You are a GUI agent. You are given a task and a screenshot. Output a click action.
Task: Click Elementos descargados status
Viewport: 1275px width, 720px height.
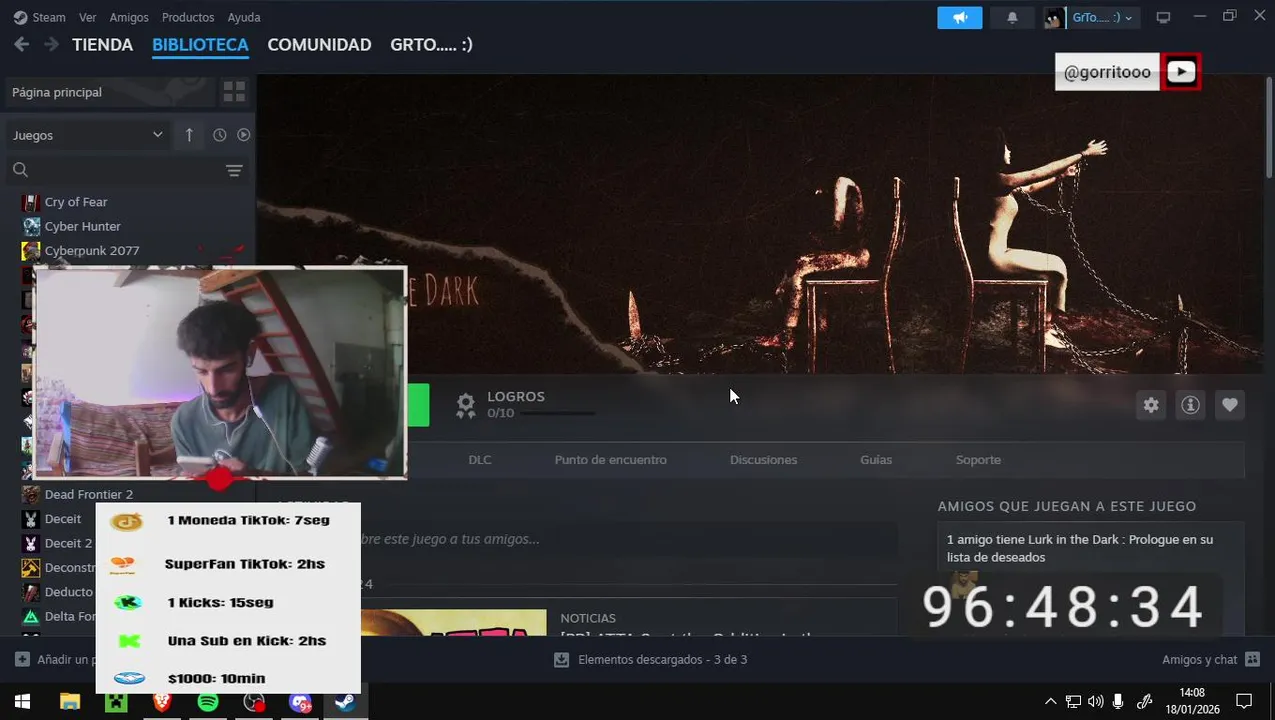662,660
